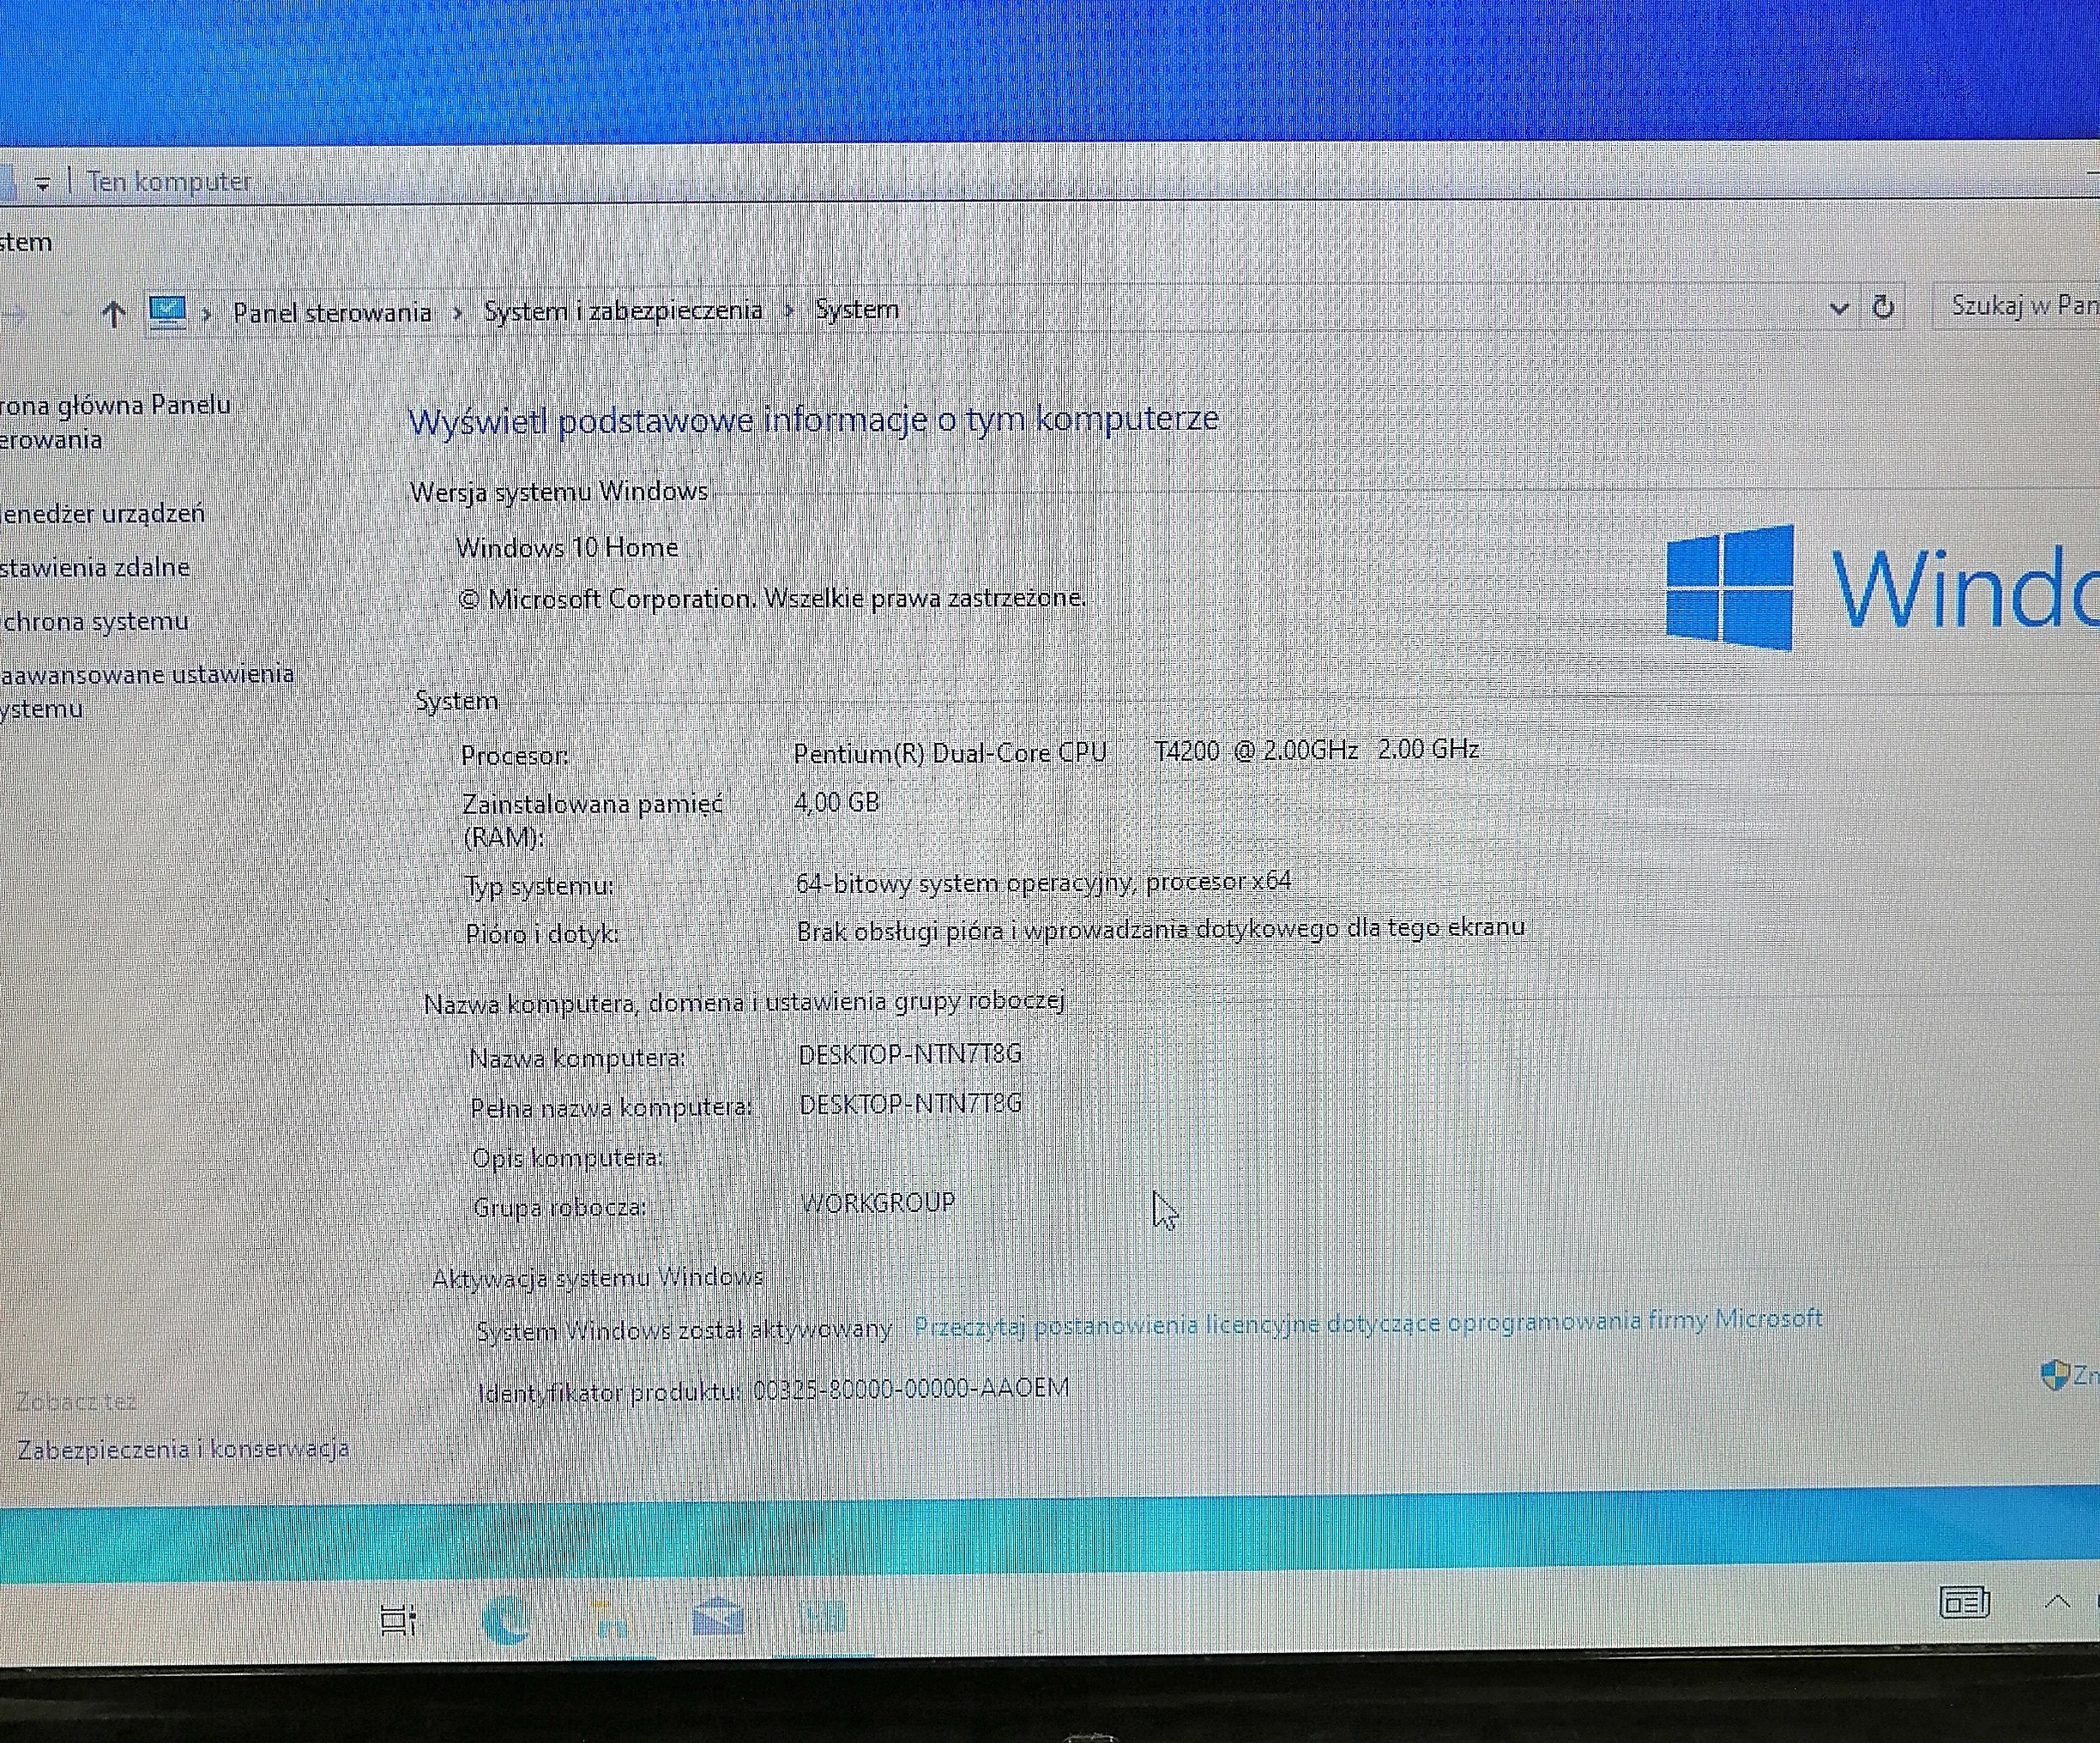Refresh the System page
Screen dimensions: 2100x1743
point(1883,307)
